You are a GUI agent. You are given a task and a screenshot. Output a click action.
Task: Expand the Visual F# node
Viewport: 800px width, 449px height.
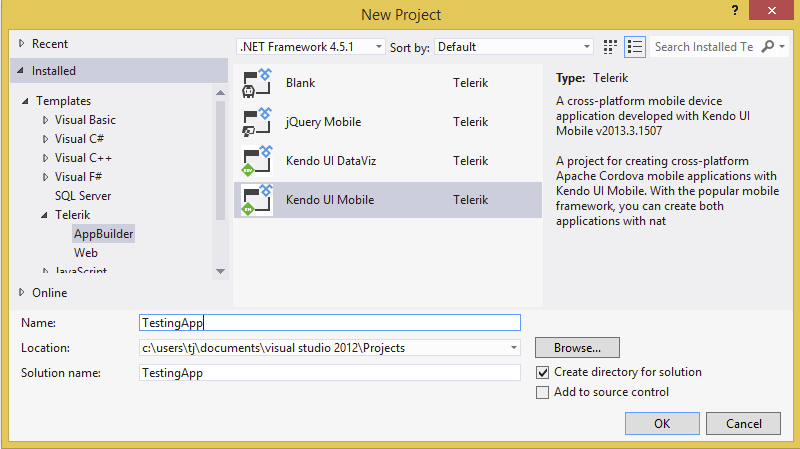tap(45, 177)
